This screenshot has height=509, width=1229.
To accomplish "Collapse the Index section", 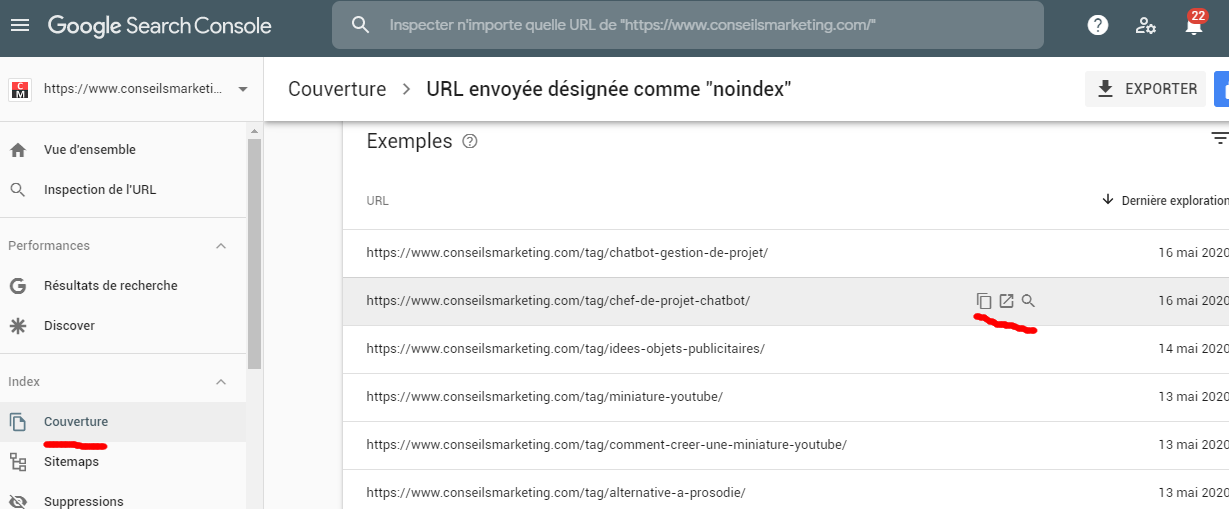I will (221, 382).
